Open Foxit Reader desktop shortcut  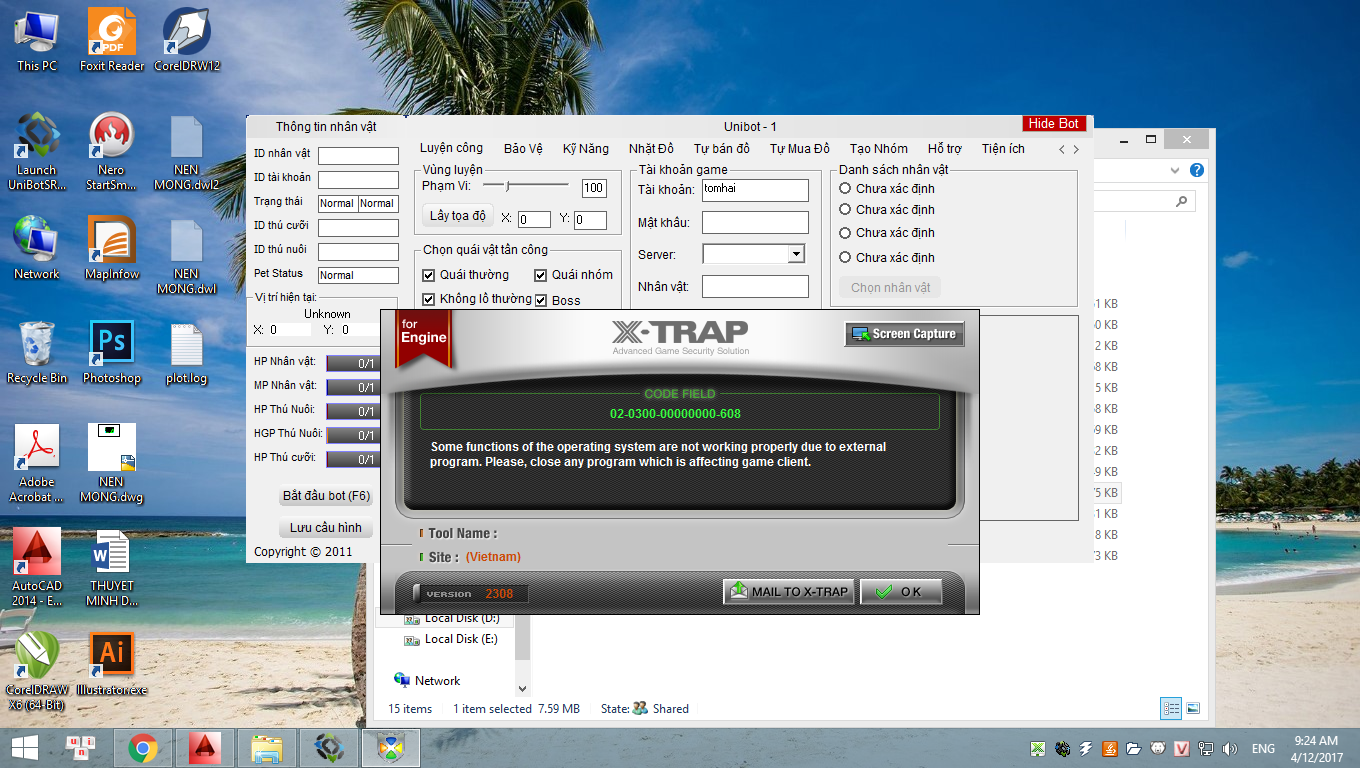[112, 40]
